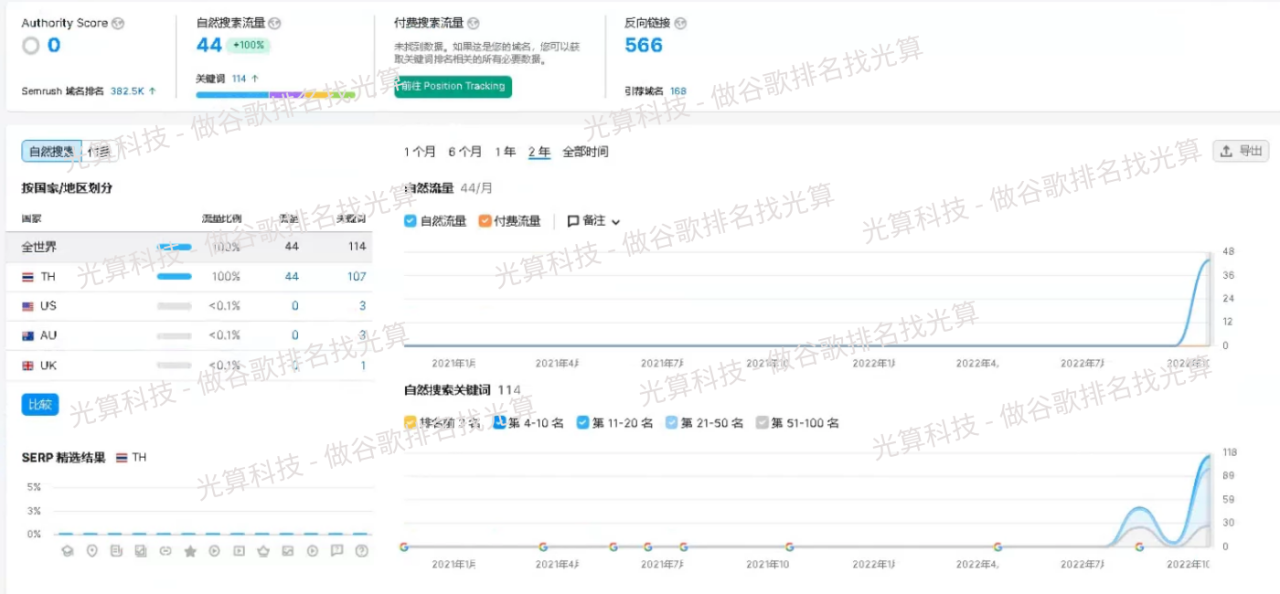Open the 备注 dropdown

coord(616,221)
